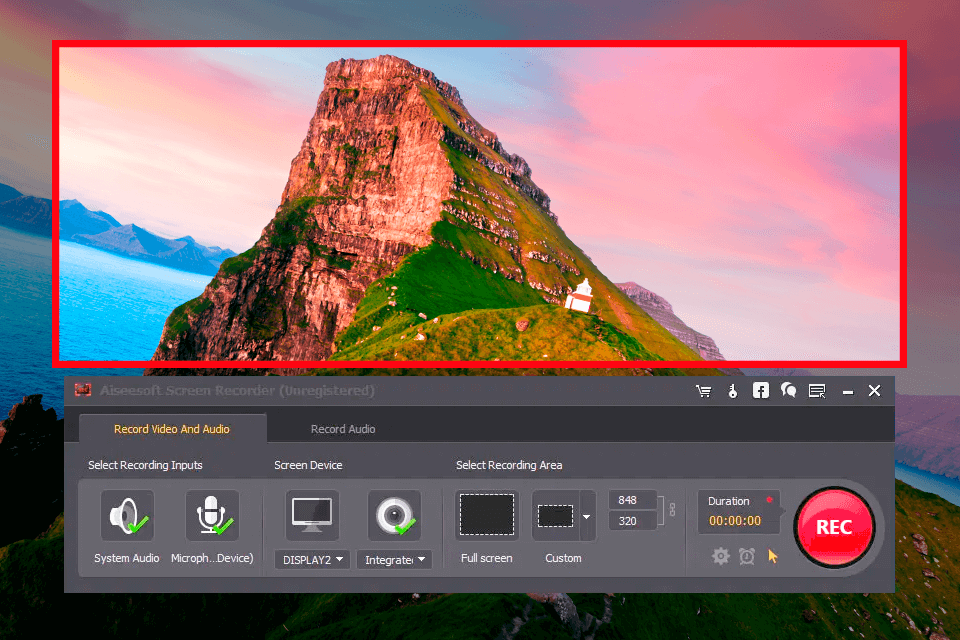
Task: Click the register key icon
Action: point(732,391)
